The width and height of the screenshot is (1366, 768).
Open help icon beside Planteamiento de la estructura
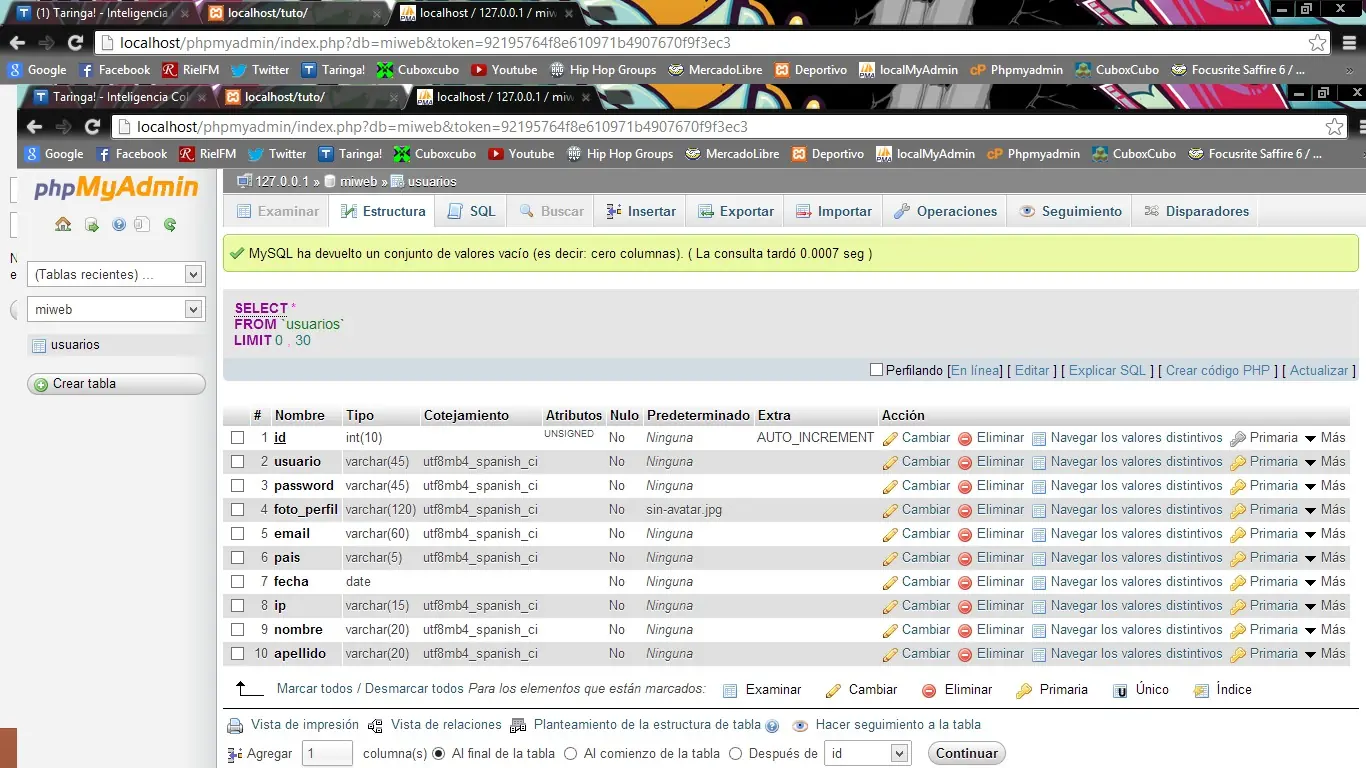772,726
